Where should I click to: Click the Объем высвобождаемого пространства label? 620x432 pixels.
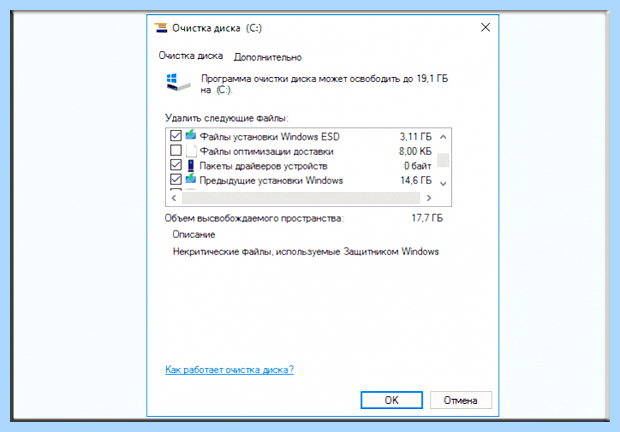click(254, 218)
